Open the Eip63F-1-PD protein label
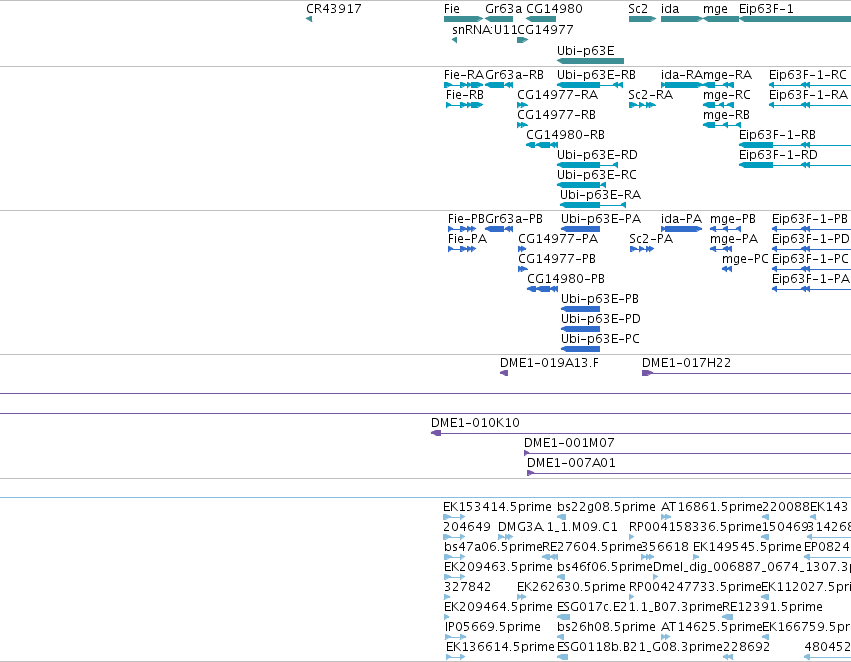 tap(810, 239)
